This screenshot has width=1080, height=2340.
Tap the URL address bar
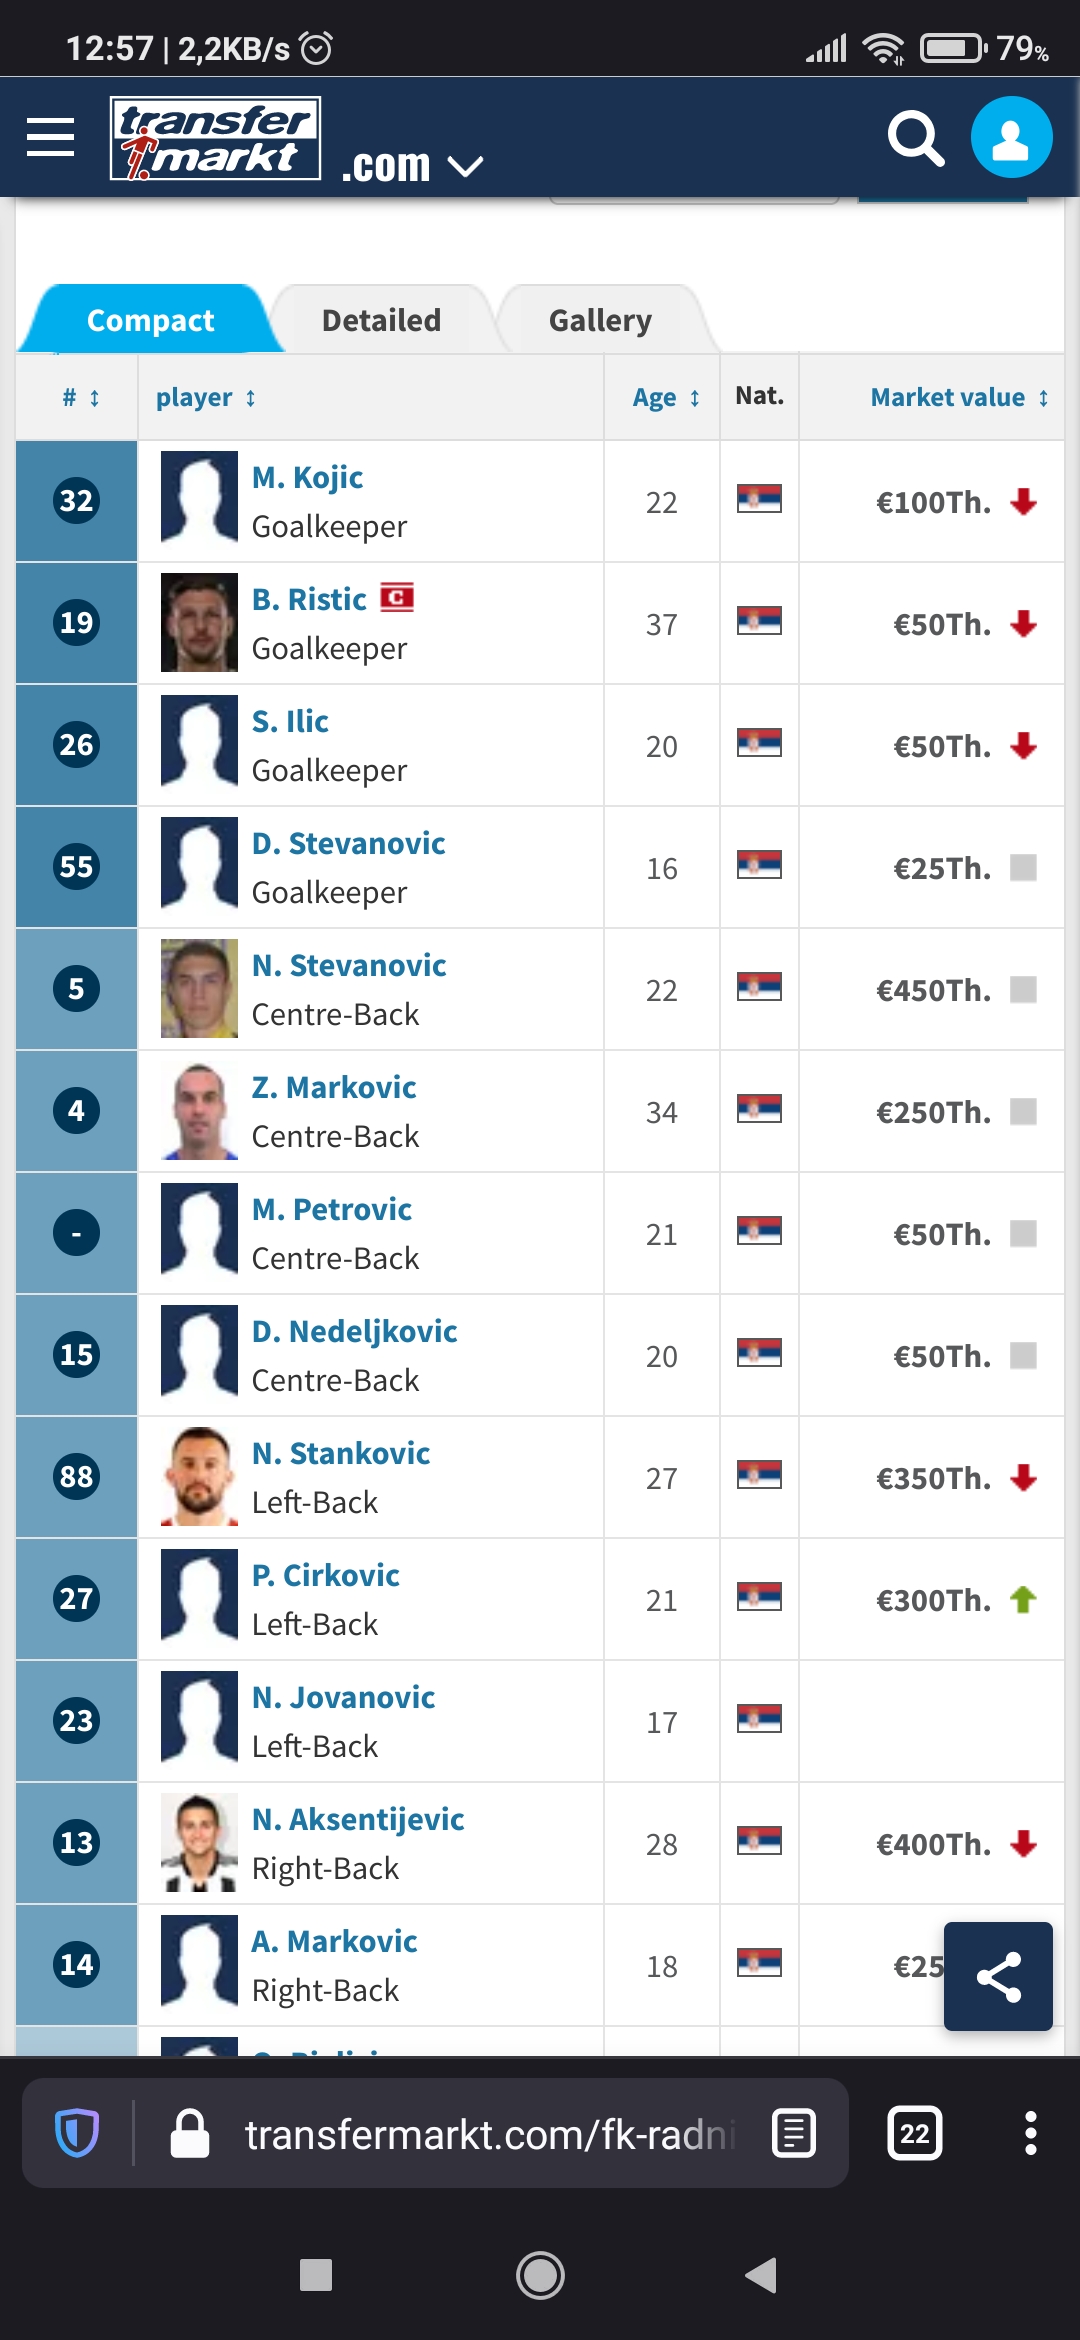(x=490, y=2133)
